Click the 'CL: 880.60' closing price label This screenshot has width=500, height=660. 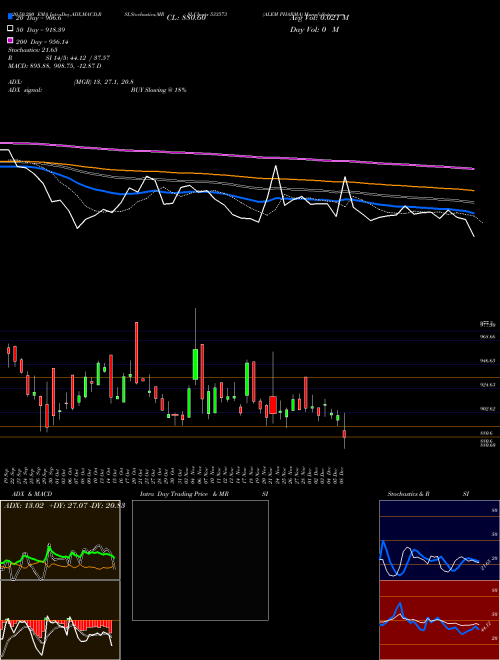tap(186, 18)
